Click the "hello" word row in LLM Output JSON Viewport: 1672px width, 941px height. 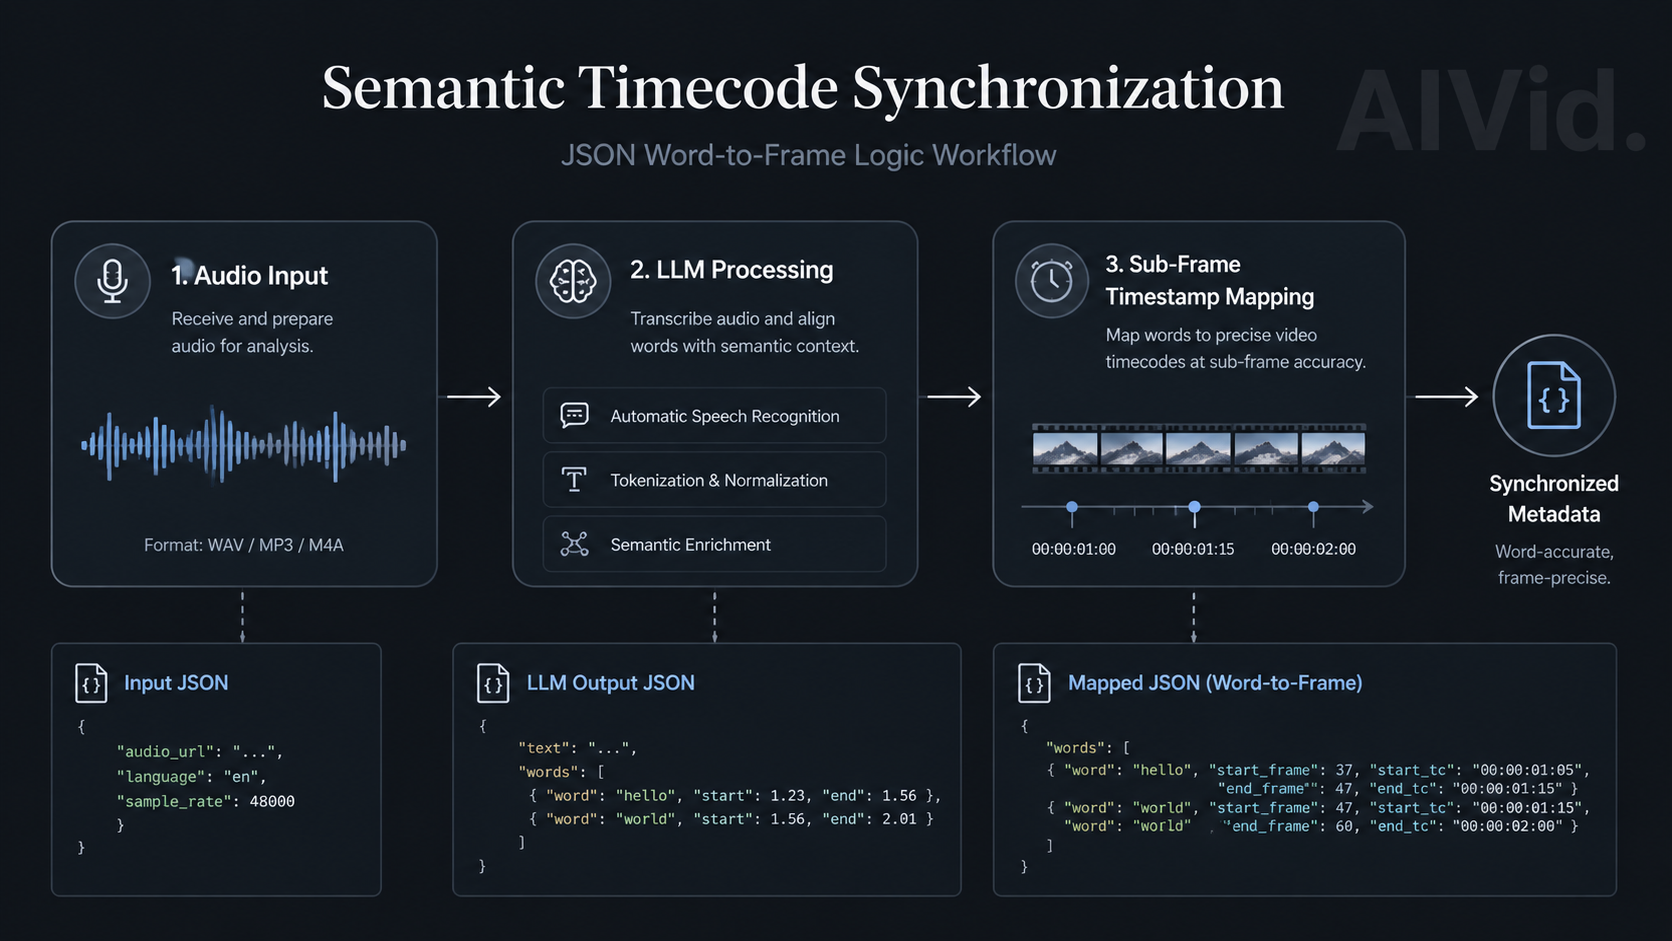point(735,795)
